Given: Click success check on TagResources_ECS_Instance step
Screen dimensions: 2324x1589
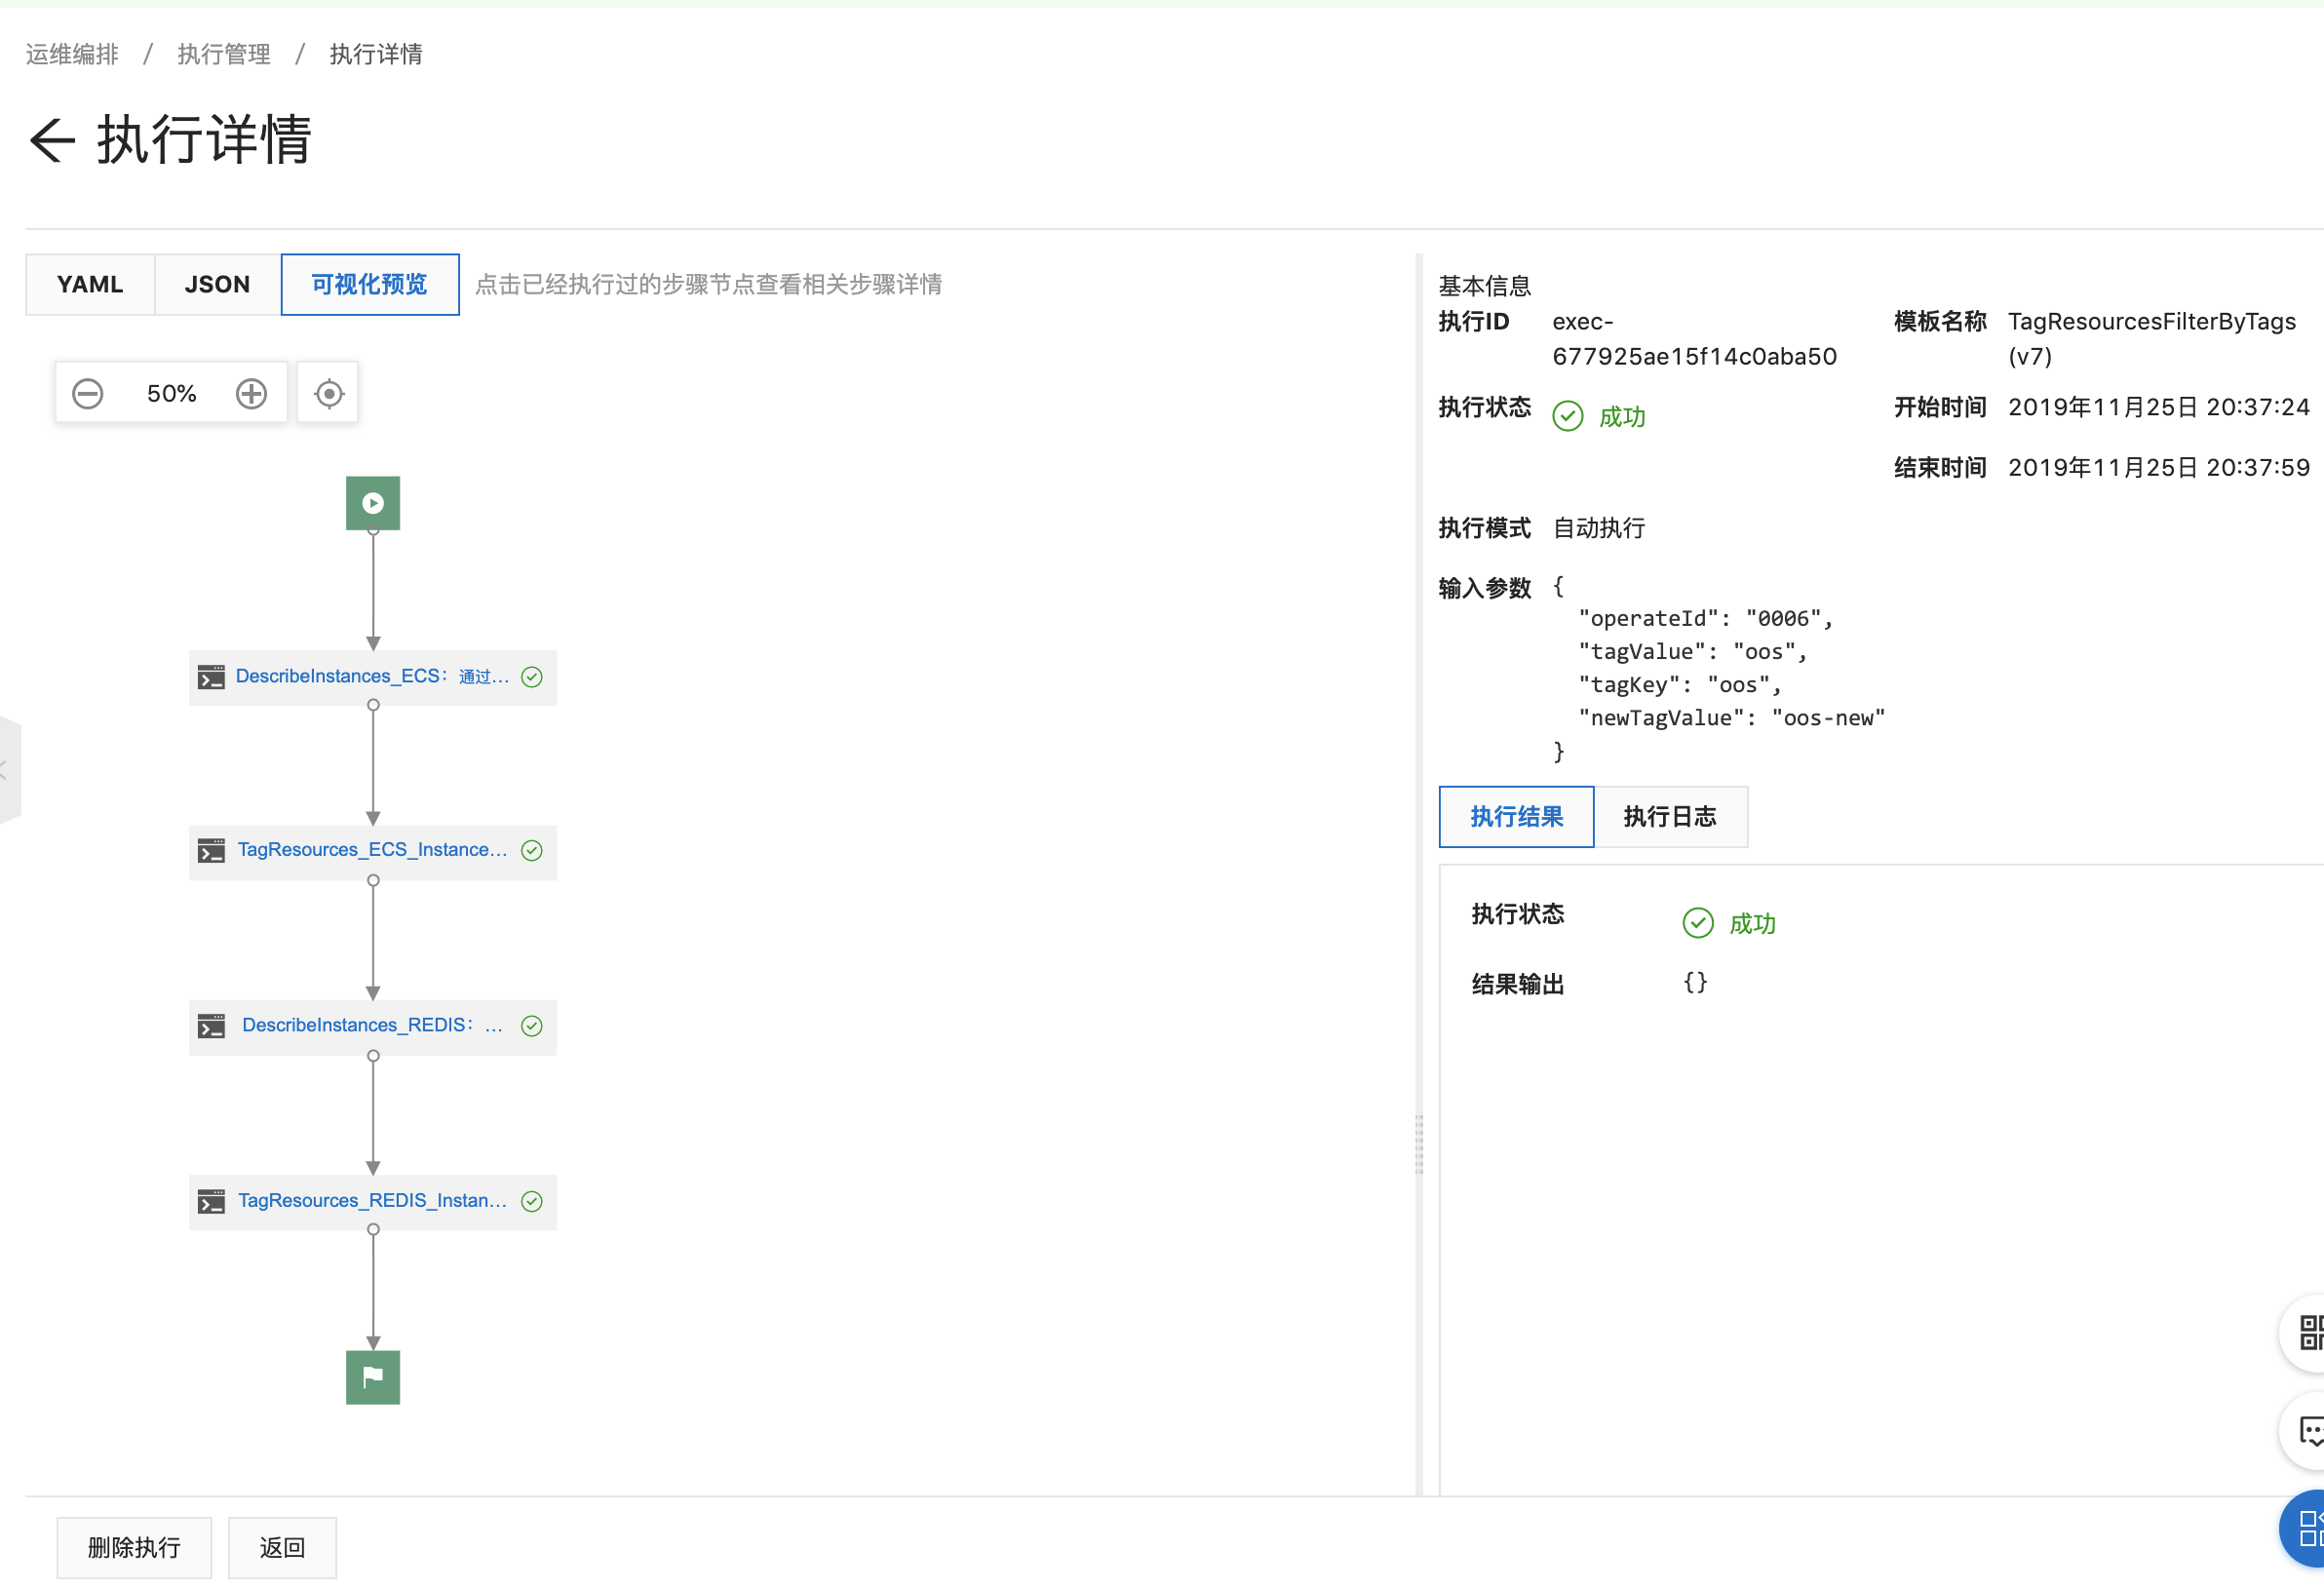Looking at the screenshot, I should point(532,850).
